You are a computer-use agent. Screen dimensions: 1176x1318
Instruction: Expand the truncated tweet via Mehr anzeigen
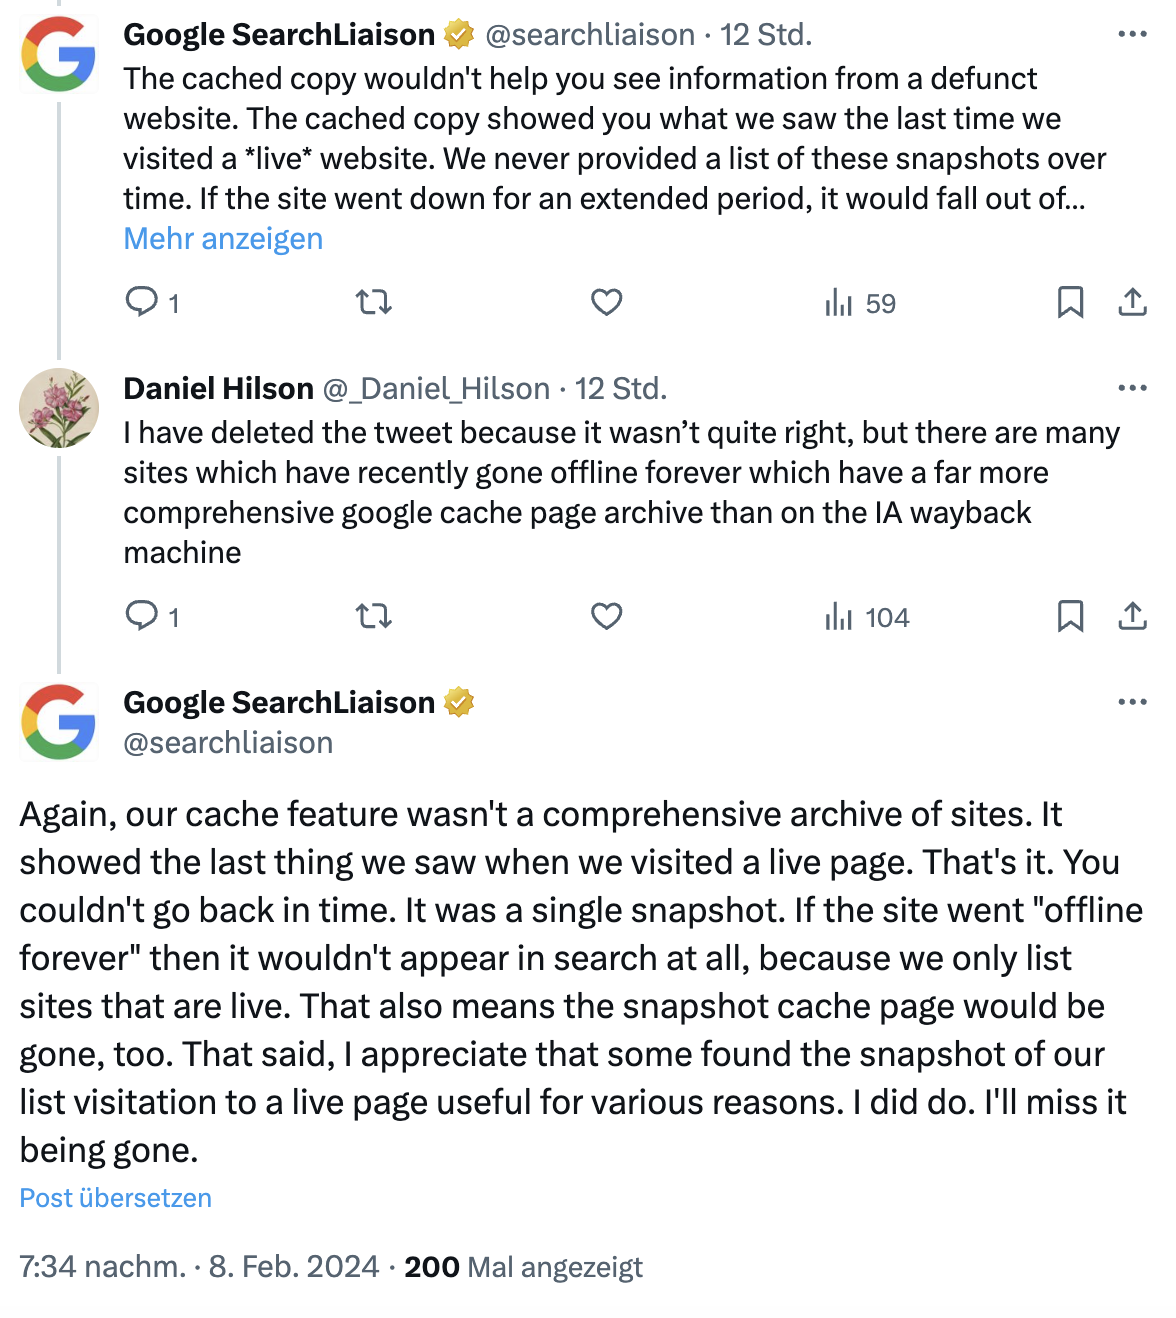(x=222, y=238)
